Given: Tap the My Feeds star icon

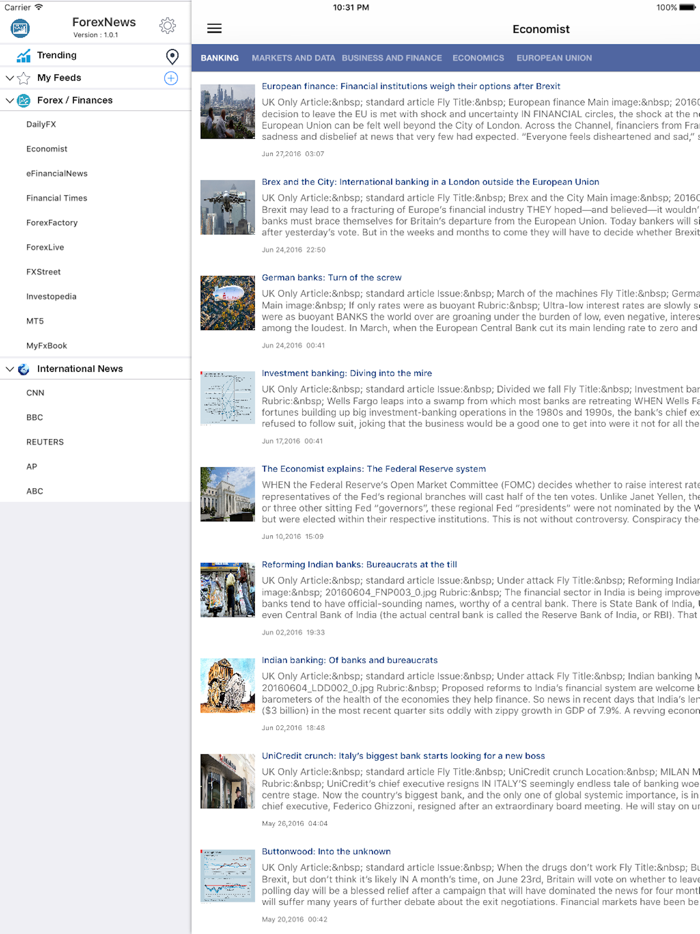Looking at the screenshot, I should pyautogui.click(x=23, y=78).
